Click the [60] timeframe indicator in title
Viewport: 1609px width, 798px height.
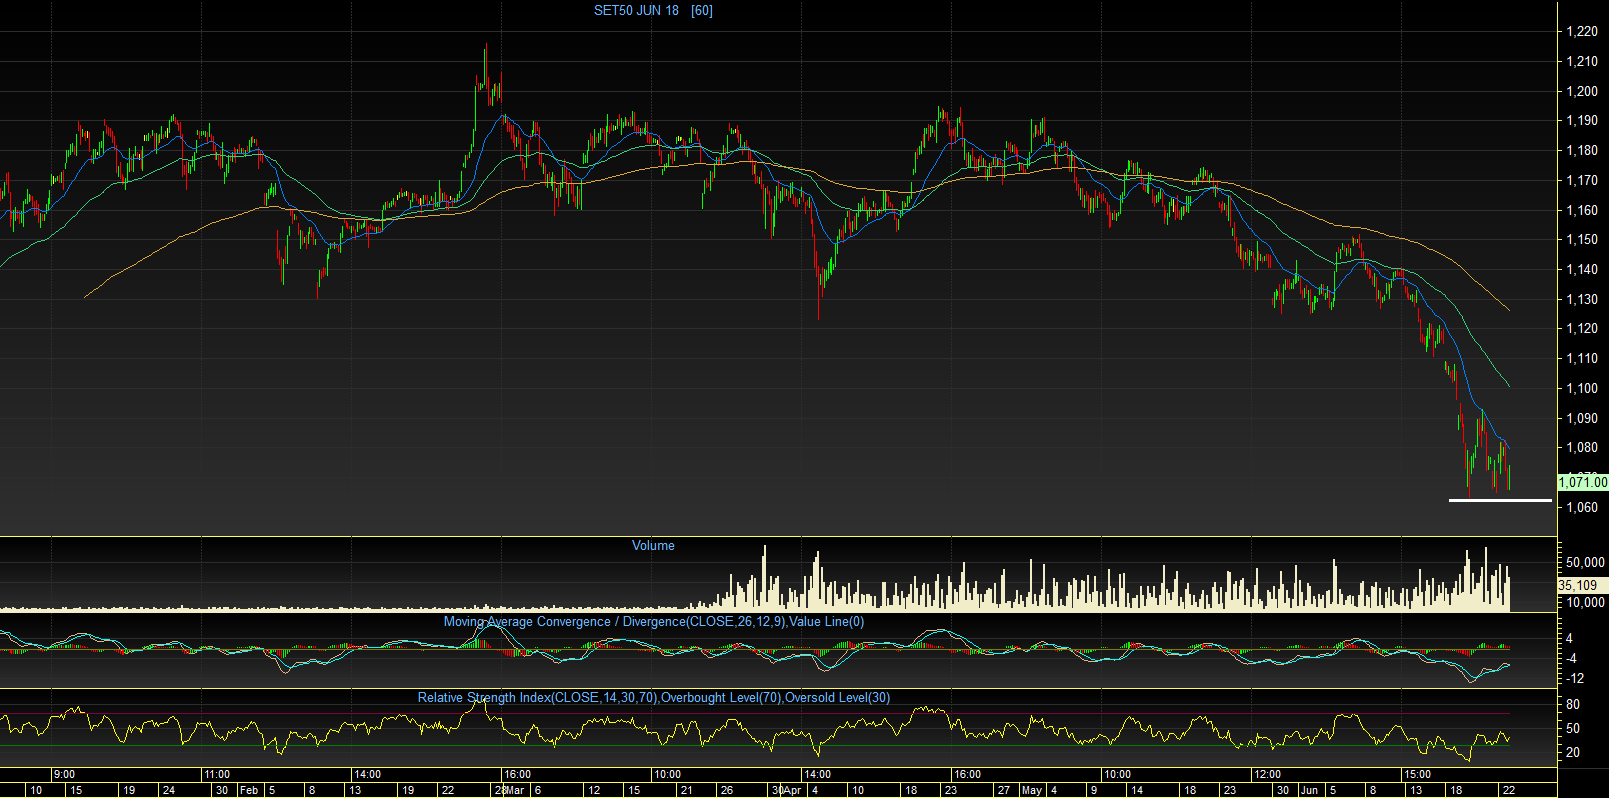pyautogui.click(x=702, y=11)
